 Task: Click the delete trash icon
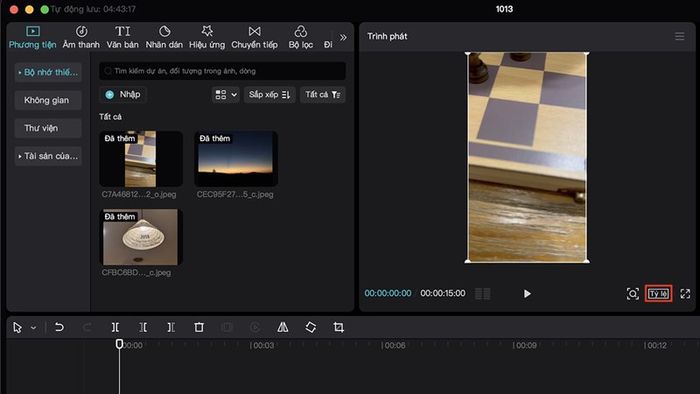[199, 328]
